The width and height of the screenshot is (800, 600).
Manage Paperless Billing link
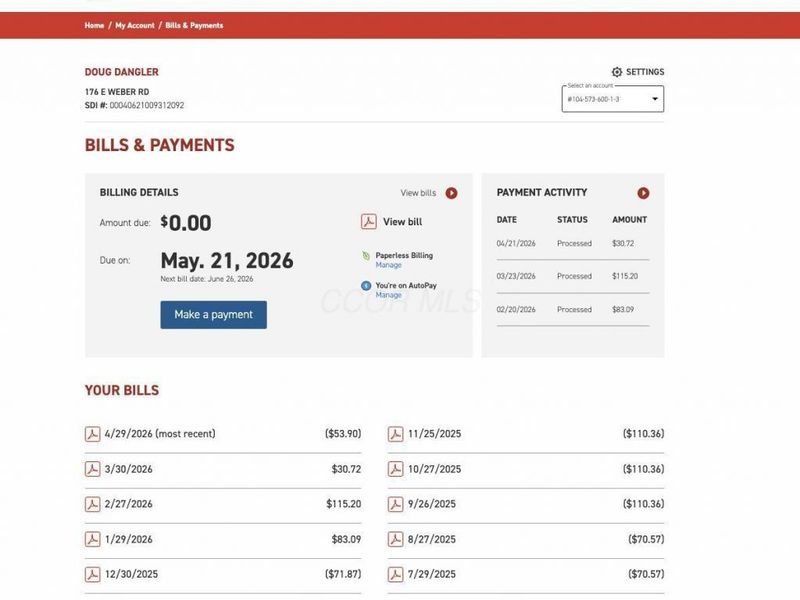[389, 265]
